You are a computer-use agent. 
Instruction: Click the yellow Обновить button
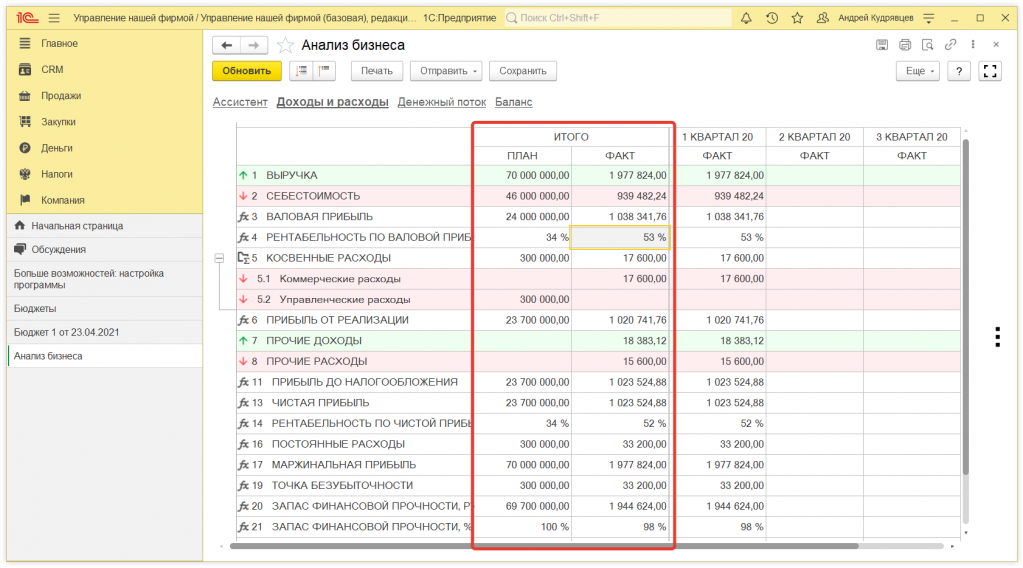tap(246, 71)
